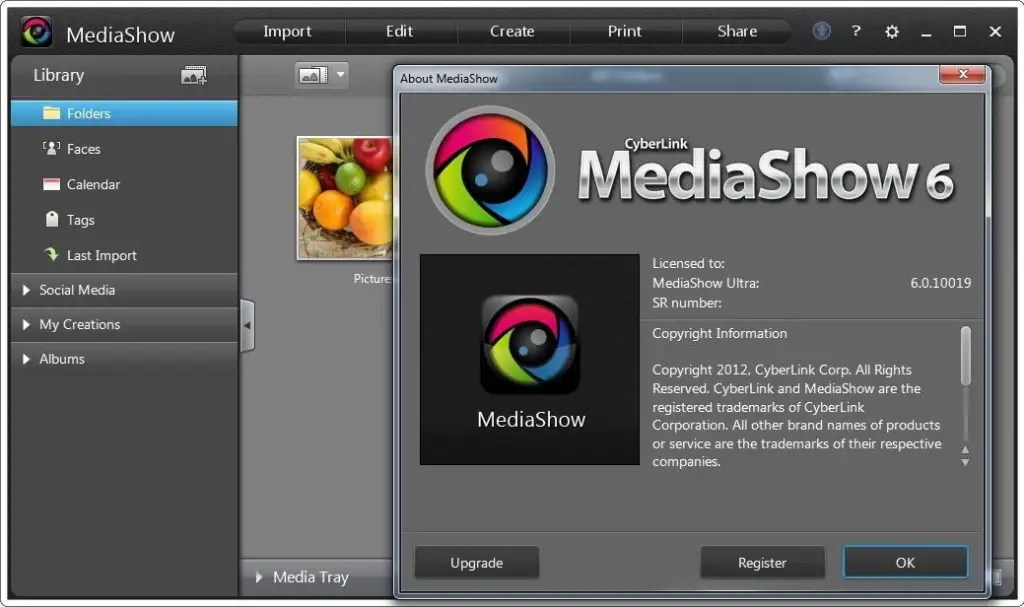Open the thumbnail view dropdown arrow

pyautogui.click(x=340, y=75)
